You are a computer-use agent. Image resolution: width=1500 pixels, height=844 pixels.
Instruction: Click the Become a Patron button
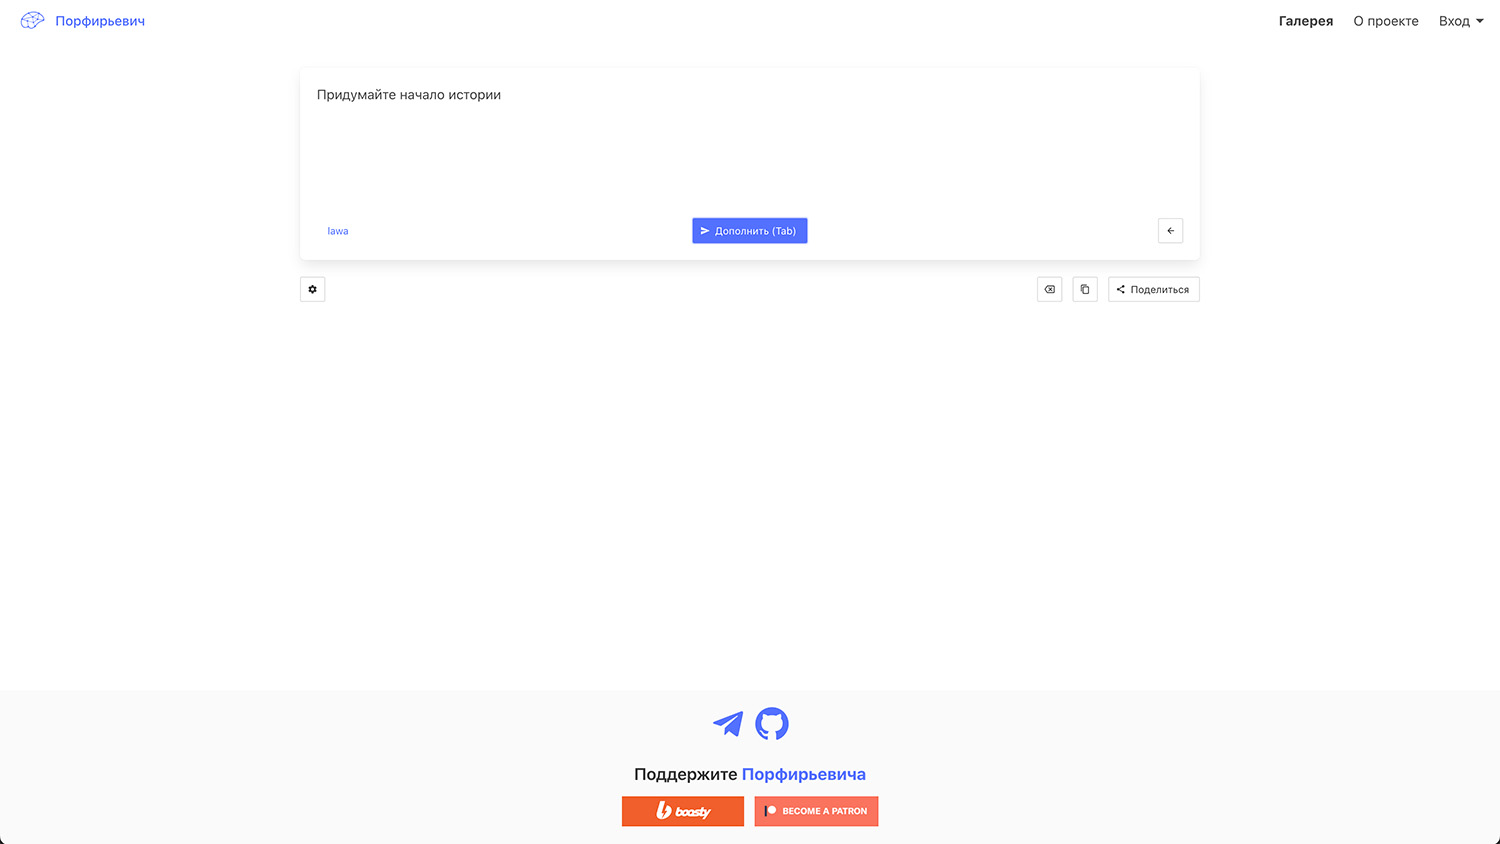pos(816,811)
